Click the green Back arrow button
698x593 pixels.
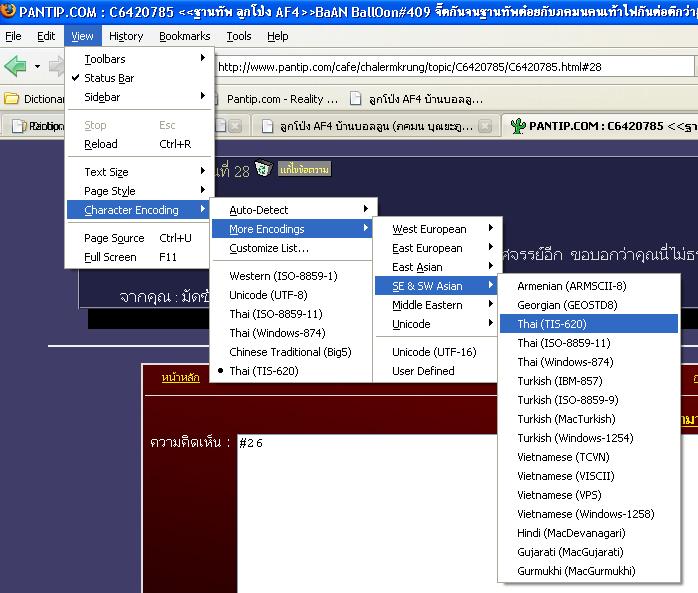(15, 67)
